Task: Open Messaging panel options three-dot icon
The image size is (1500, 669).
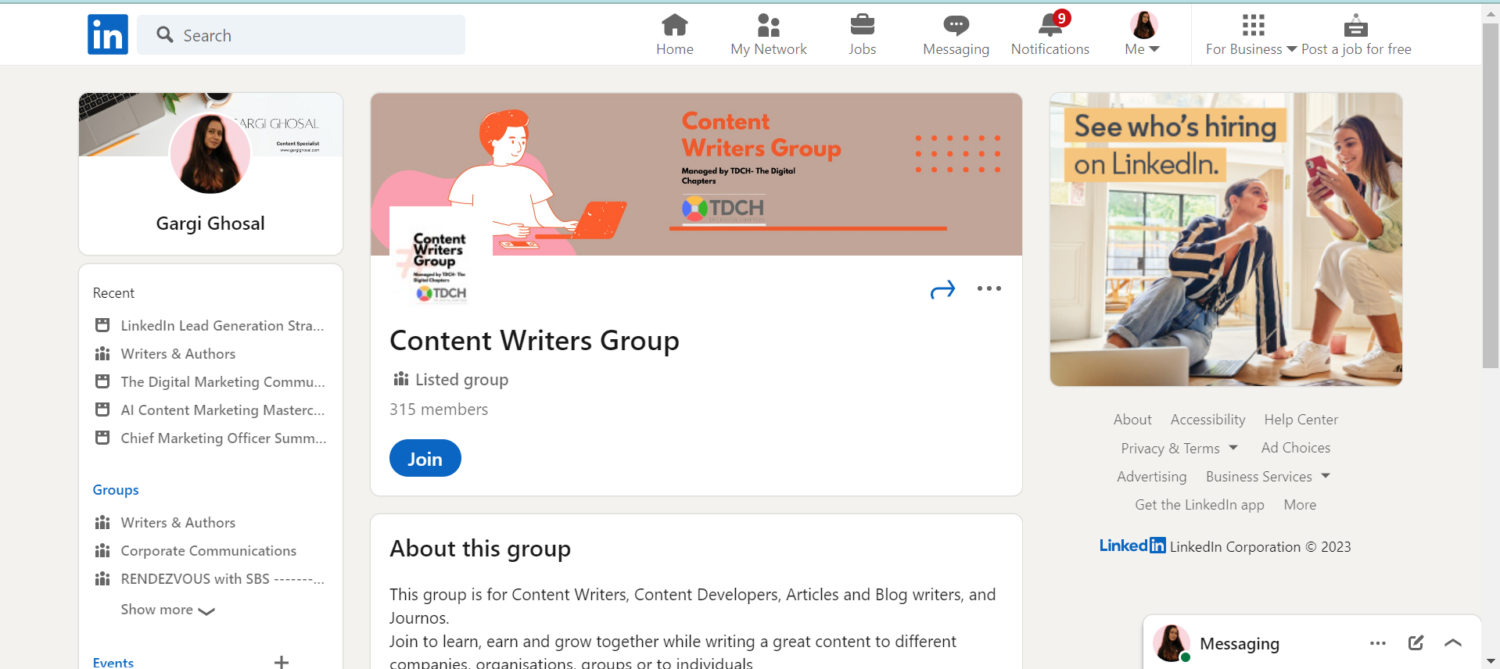Action: click(1378, 643)
